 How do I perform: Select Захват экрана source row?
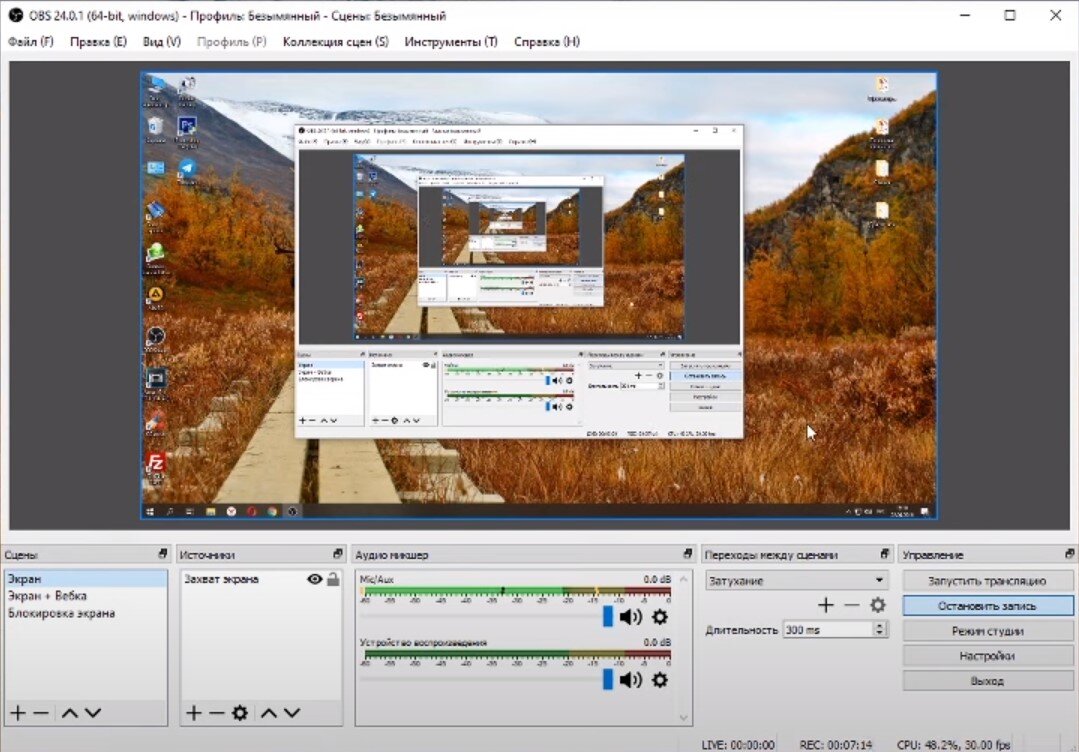(x=261, y=579)
